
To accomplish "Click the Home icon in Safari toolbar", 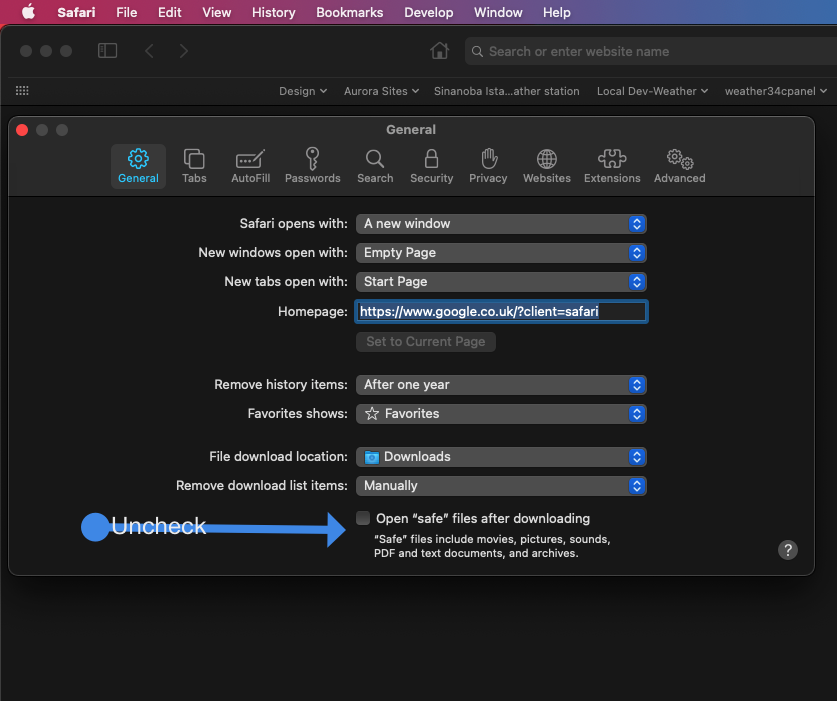I will pyautogui.click(x=439, y=51).
